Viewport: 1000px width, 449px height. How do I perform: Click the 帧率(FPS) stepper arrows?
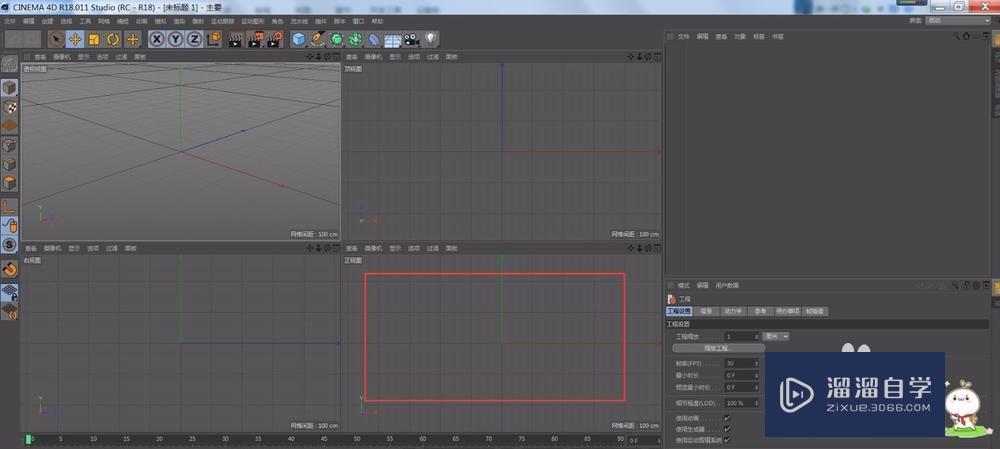click(756, 363)
